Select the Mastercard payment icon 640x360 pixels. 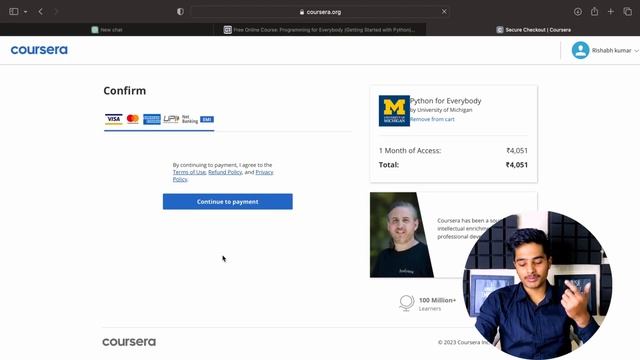pos(133,119)
